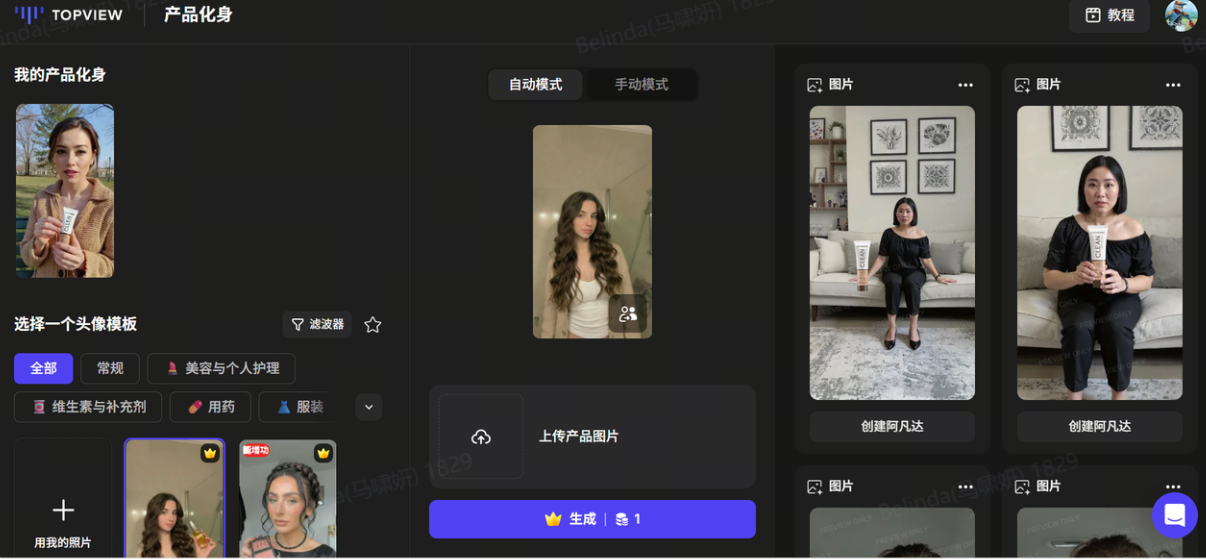The height and width of the screenshot is (559, 1206).
Task: Open the 教程 tutorial button
Action: coord(1109,15)
